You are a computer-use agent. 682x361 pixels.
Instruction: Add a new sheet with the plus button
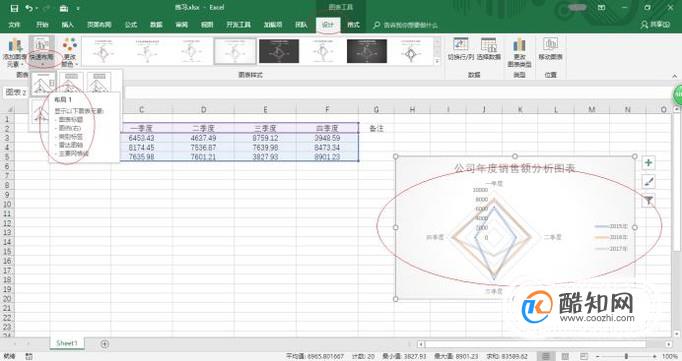coord(104,344)
